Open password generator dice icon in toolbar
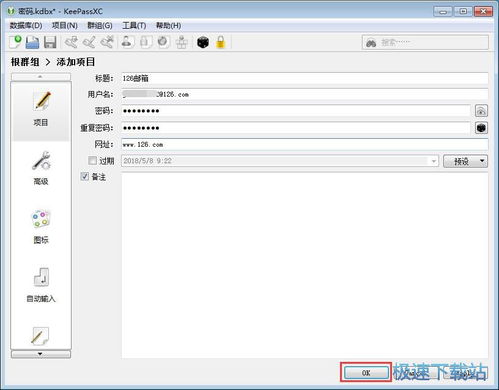499x390 pixels. (x=203, y=42)
